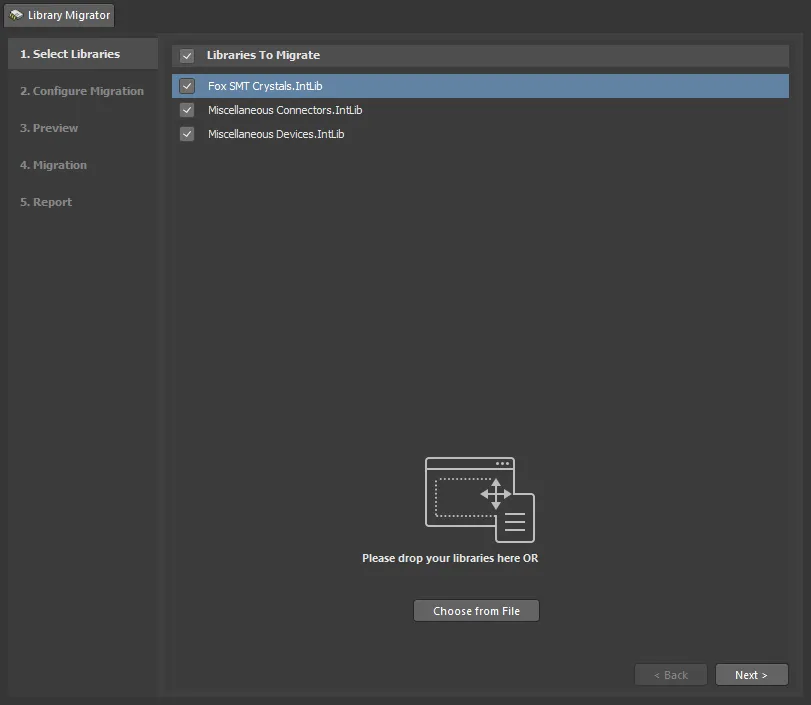Uncheck Miscellaneous Connectors.IntLib checkbox
This screenshot has height=705, width=811.
coord(187,110)
